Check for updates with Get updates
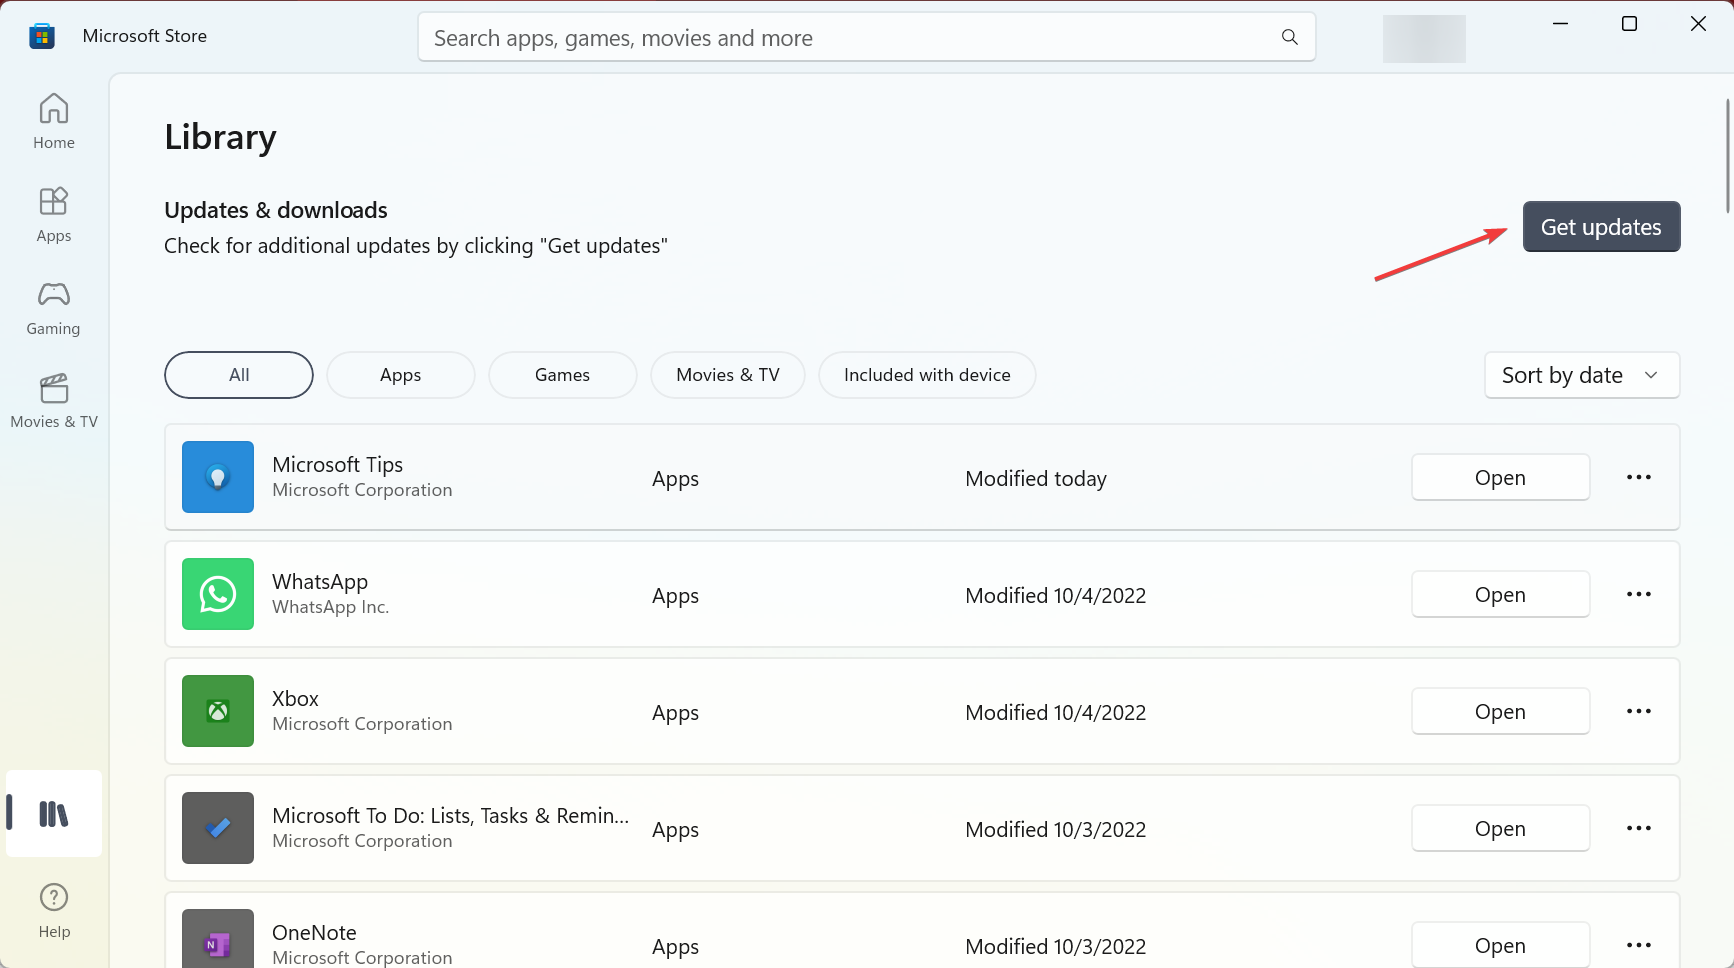This screenshot has width=1734, height=968. pyautogui.click(x=1601, y=227)
